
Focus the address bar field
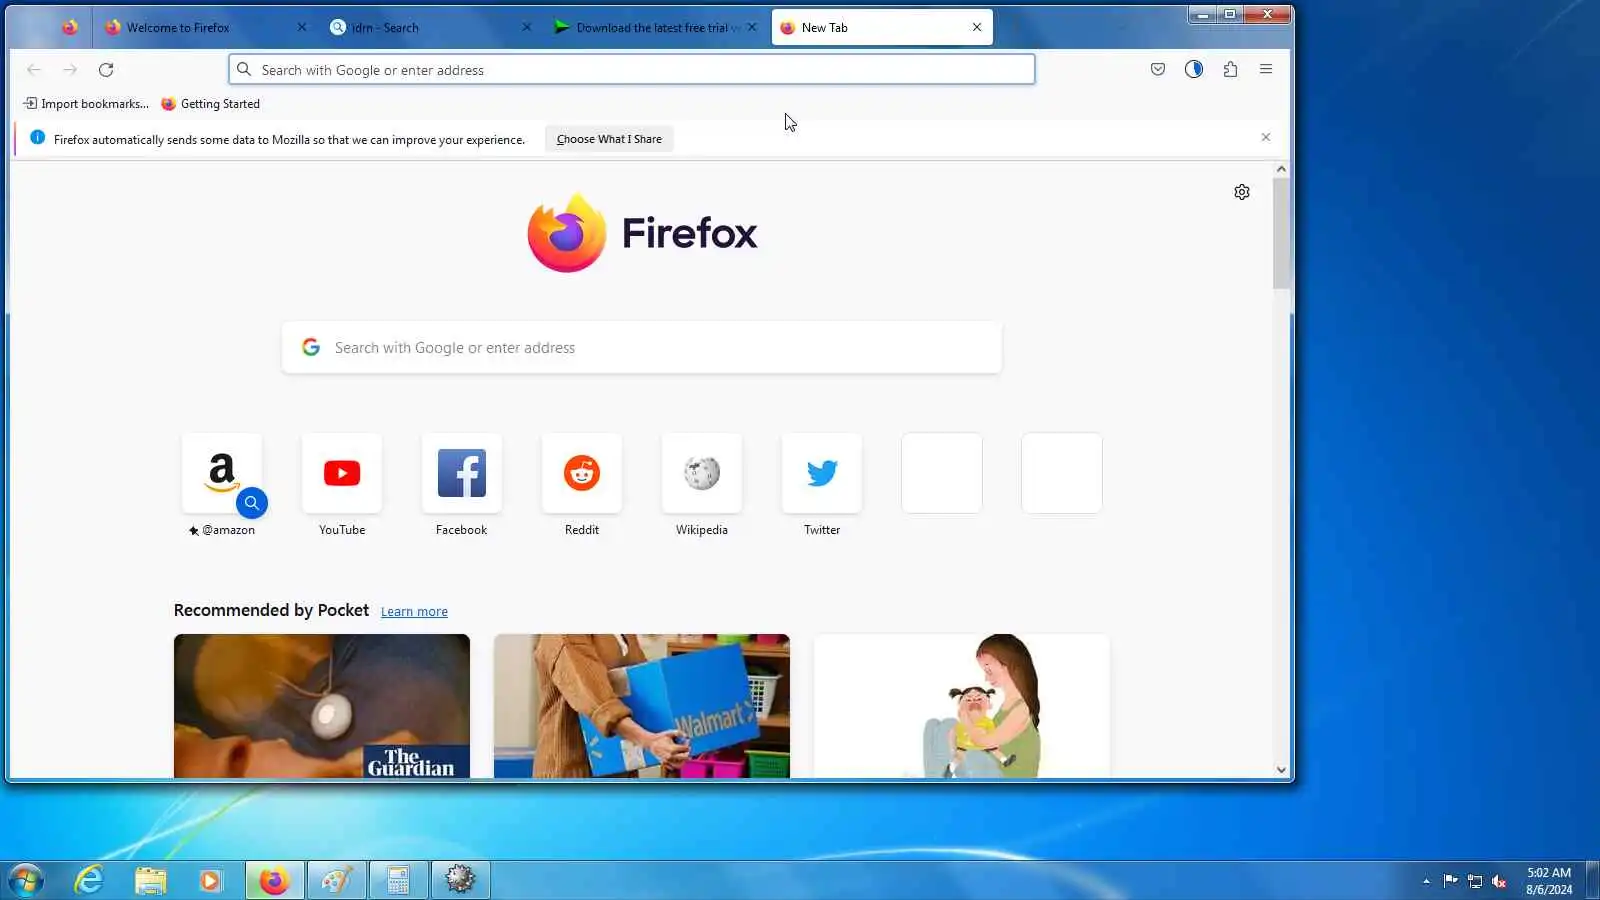pos(632,70)
